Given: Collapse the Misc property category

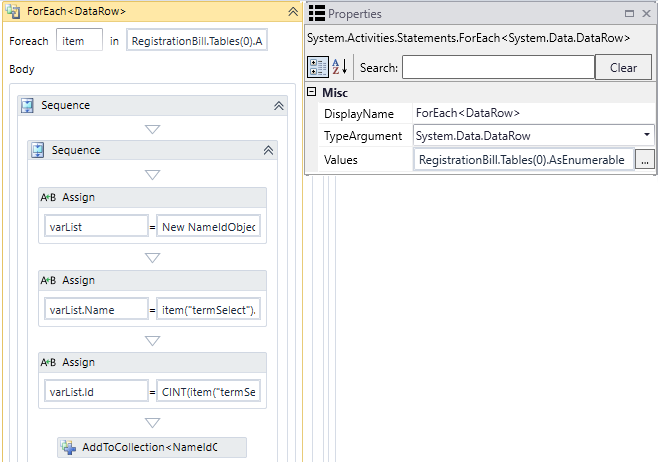Looking at the screenshot, I should (x=311, y=92).
